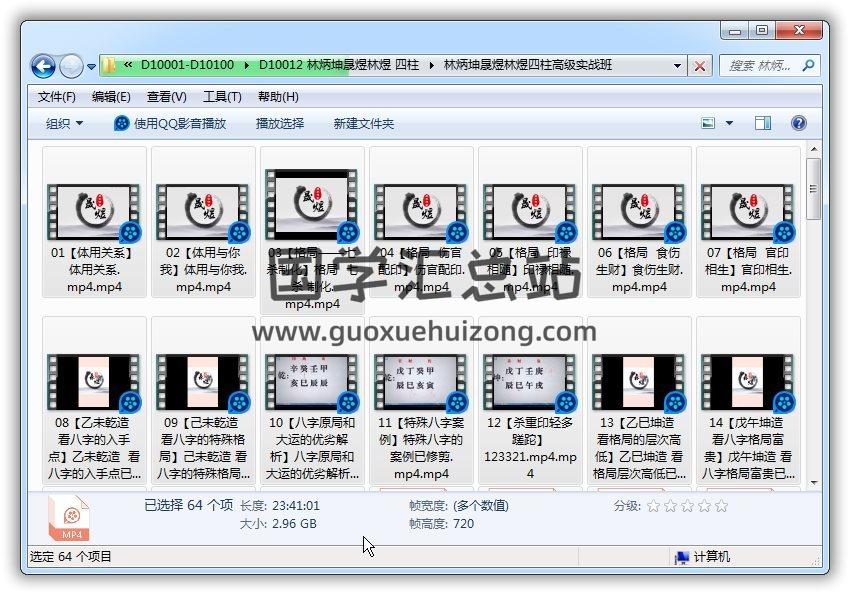Click the QQ影音 film reel toolbar icon
Image resolution: width=850 pixels, height=595 pixels.
121,124
